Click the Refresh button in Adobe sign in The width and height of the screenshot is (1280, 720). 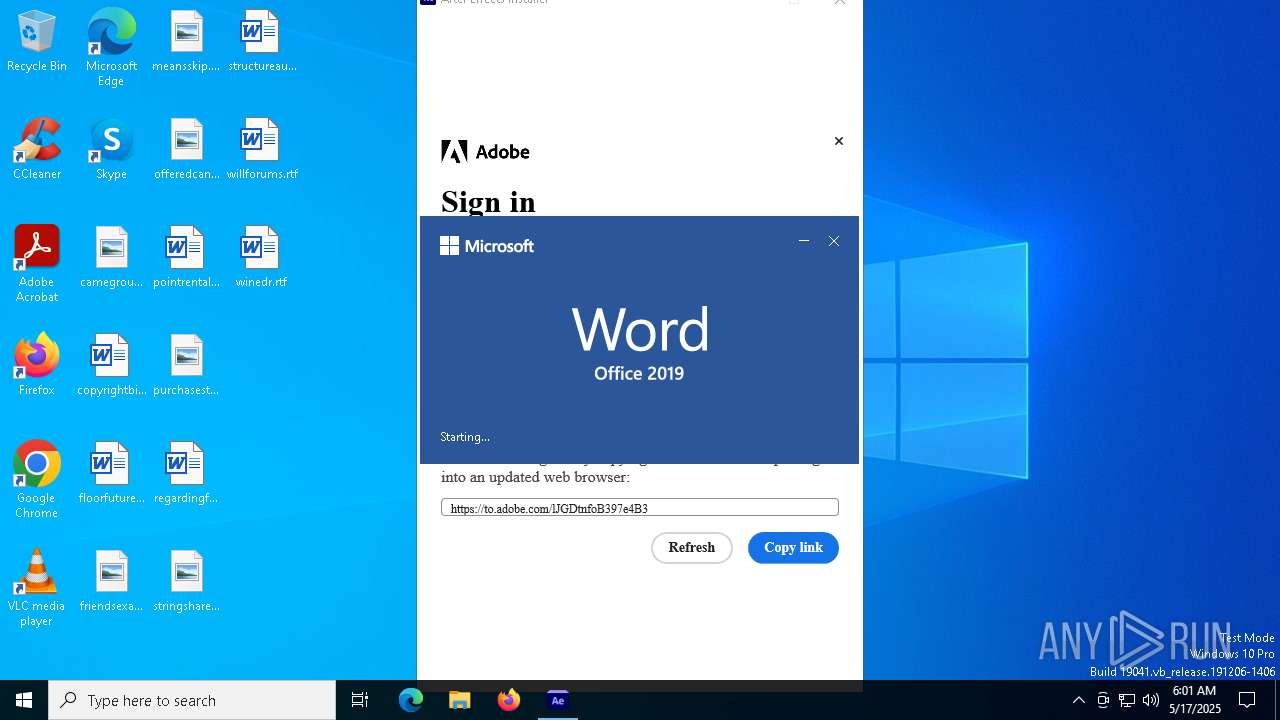(x=692, y=548)
